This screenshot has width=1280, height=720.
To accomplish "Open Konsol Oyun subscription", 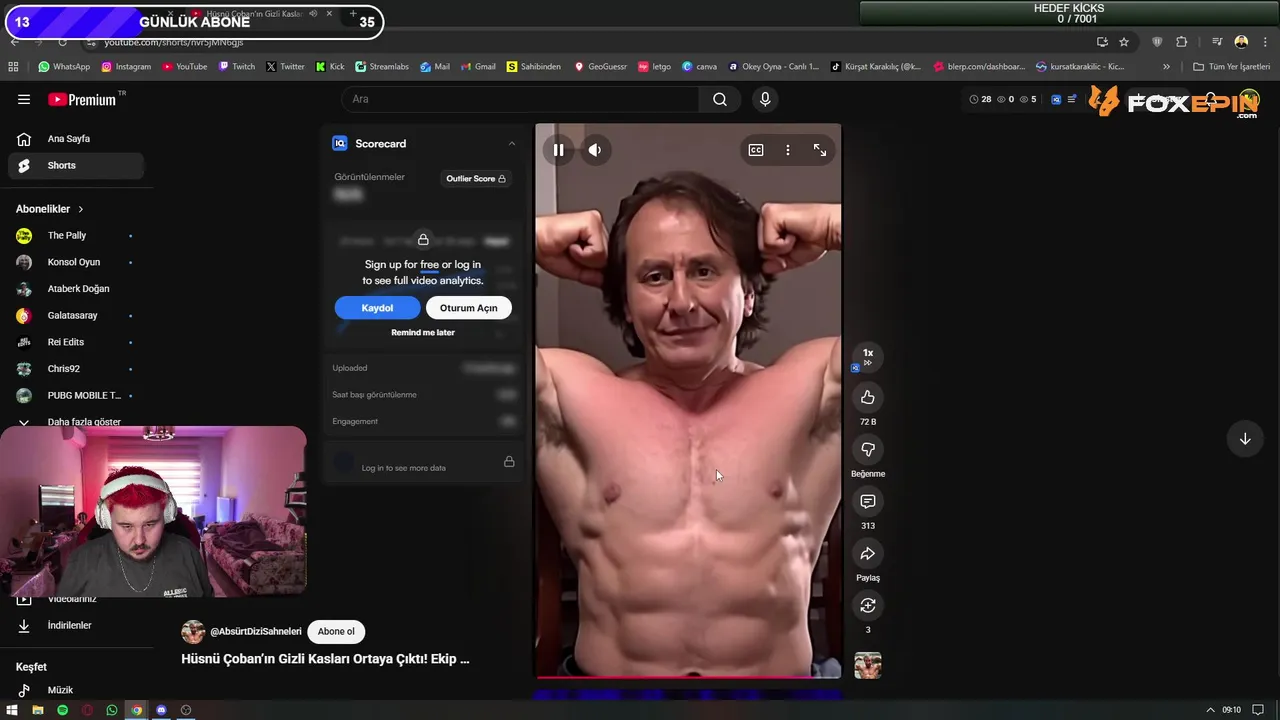I will tap(75, 262).
